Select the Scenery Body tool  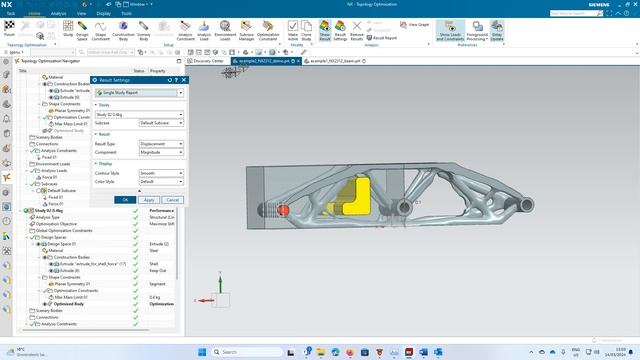(x=144, y=31)
